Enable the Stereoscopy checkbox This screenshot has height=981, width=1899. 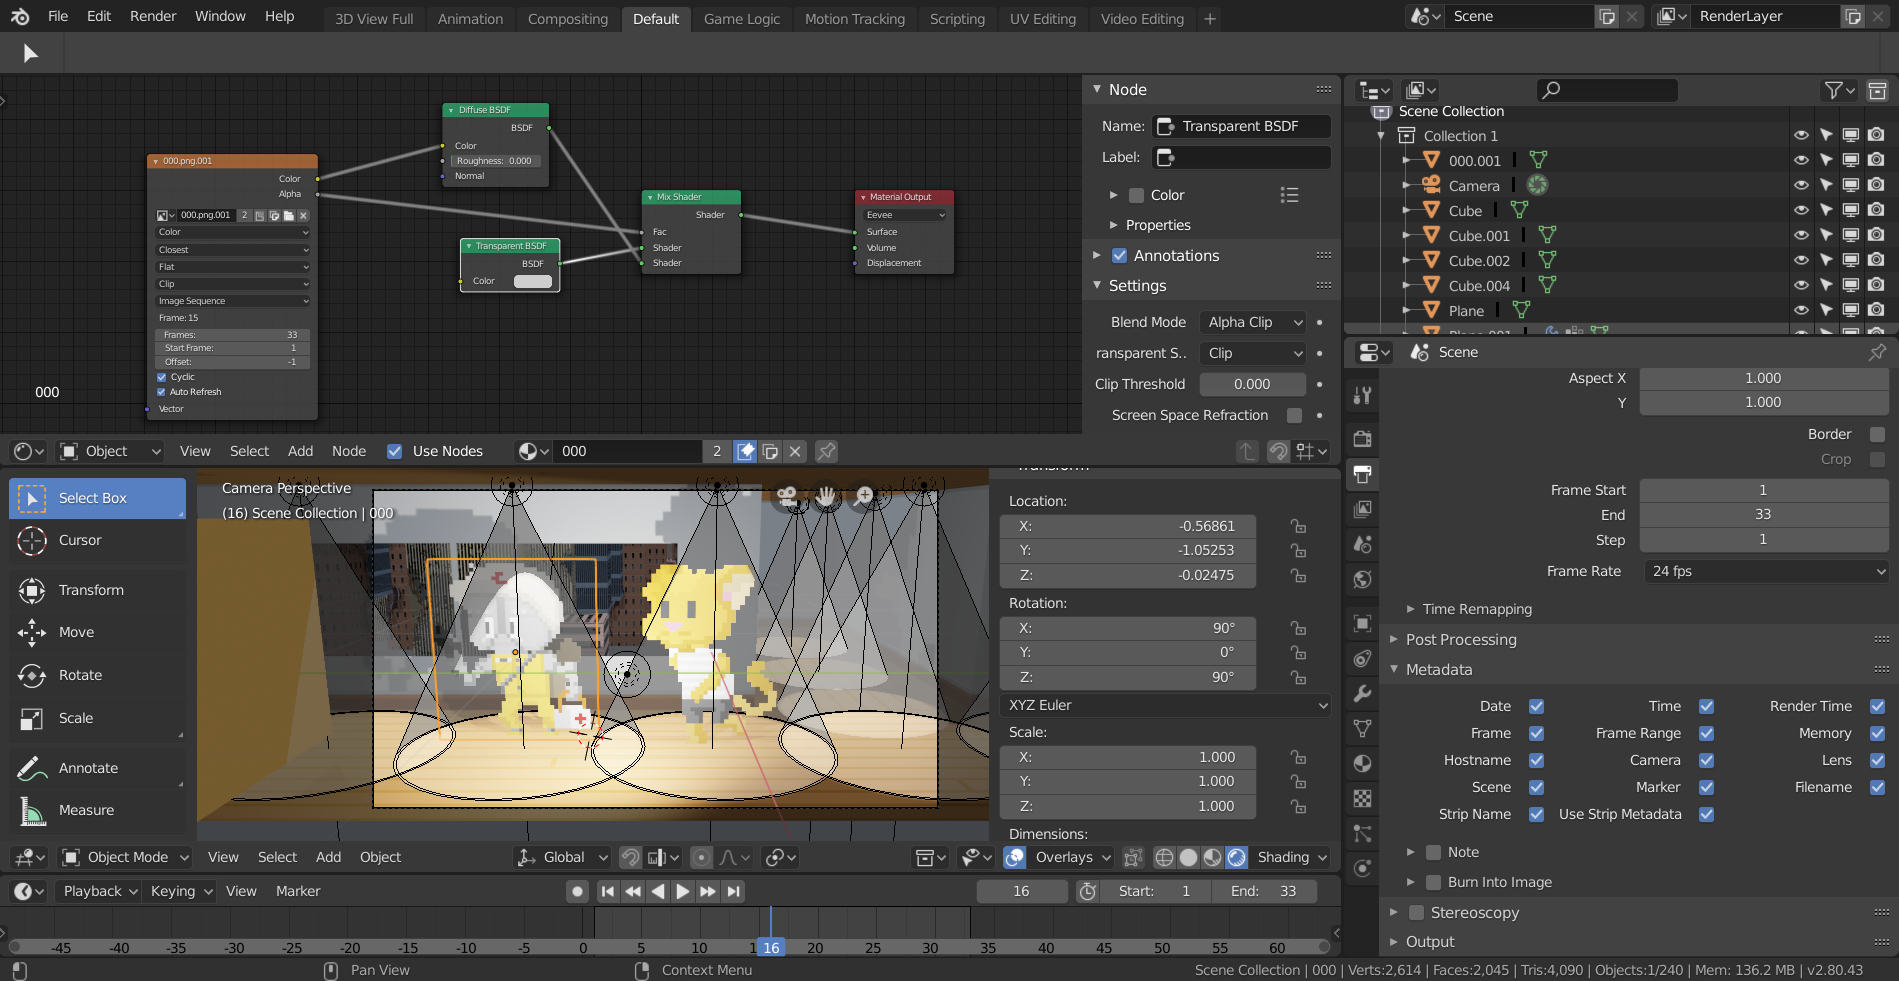tap(1416, 912)
